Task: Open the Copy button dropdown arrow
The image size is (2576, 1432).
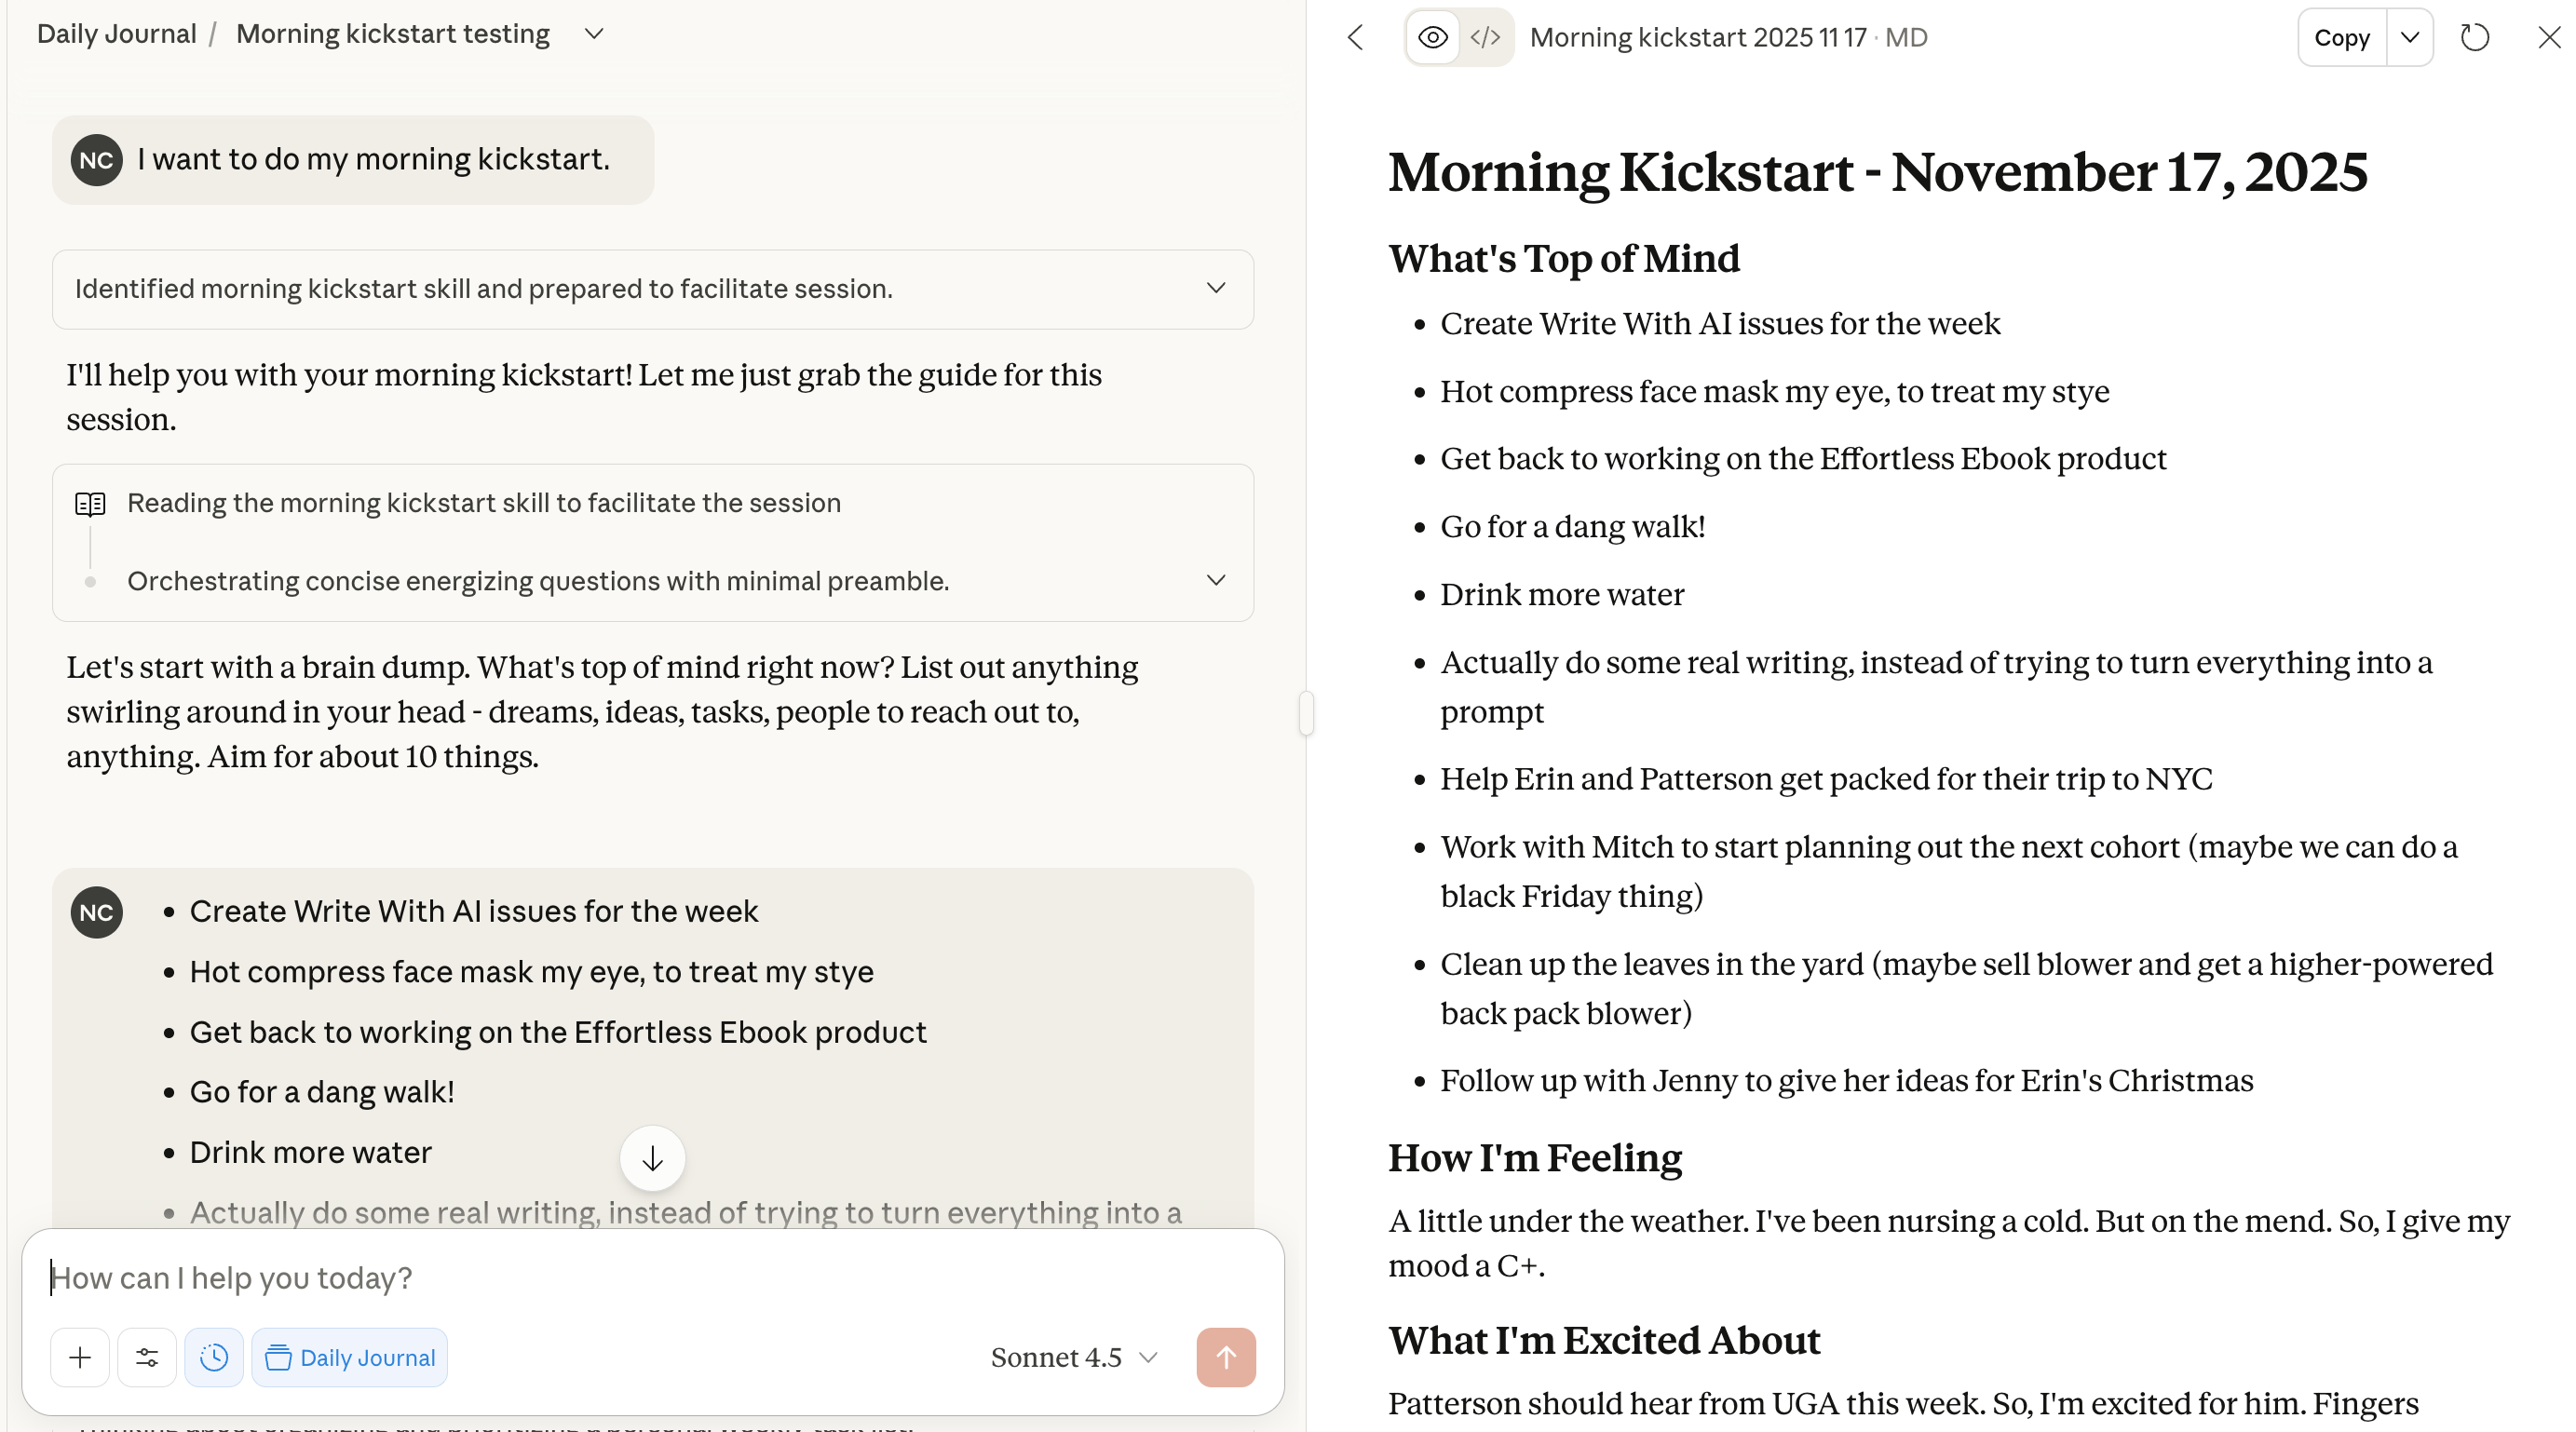Action: 2410,38
